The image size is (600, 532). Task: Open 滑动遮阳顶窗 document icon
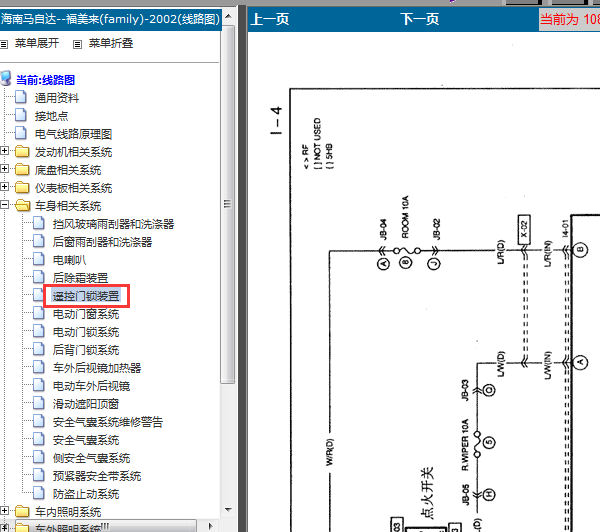coord(39,403)
